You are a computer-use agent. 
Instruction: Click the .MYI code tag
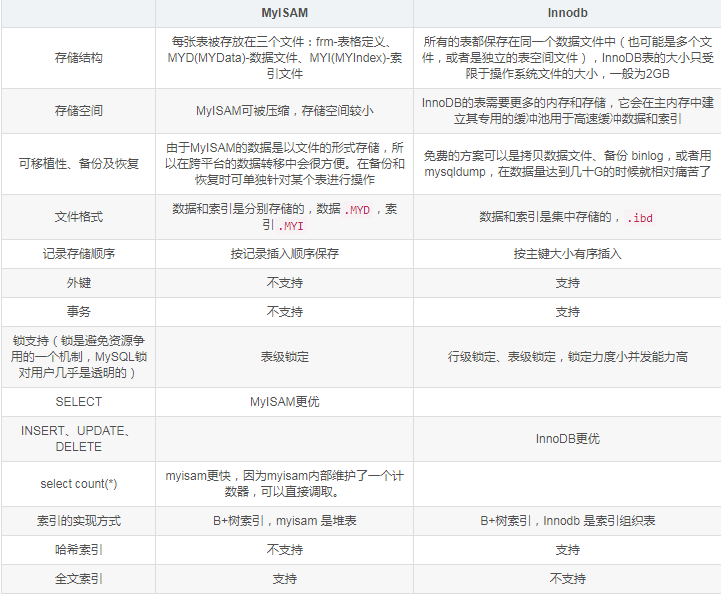pos(291,226)
